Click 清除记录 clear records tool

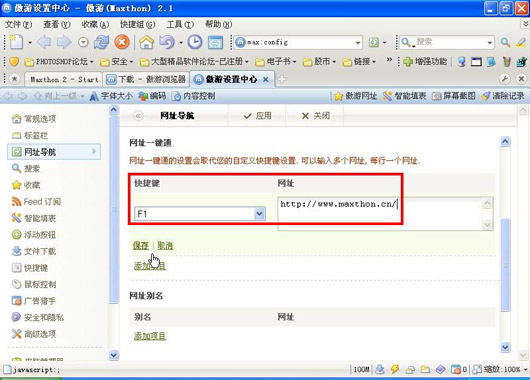click(x=503, y=96)
